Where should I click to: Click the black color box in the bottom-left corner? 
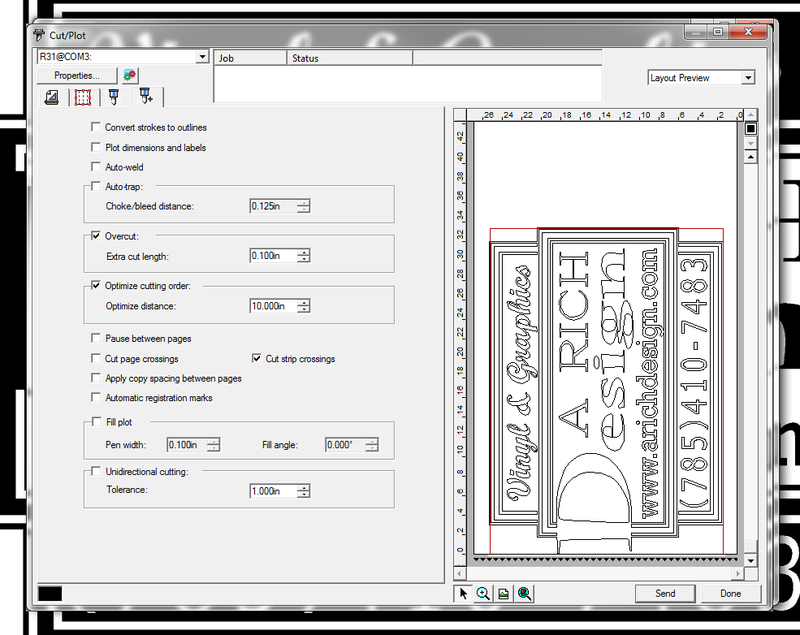(50, 594)
